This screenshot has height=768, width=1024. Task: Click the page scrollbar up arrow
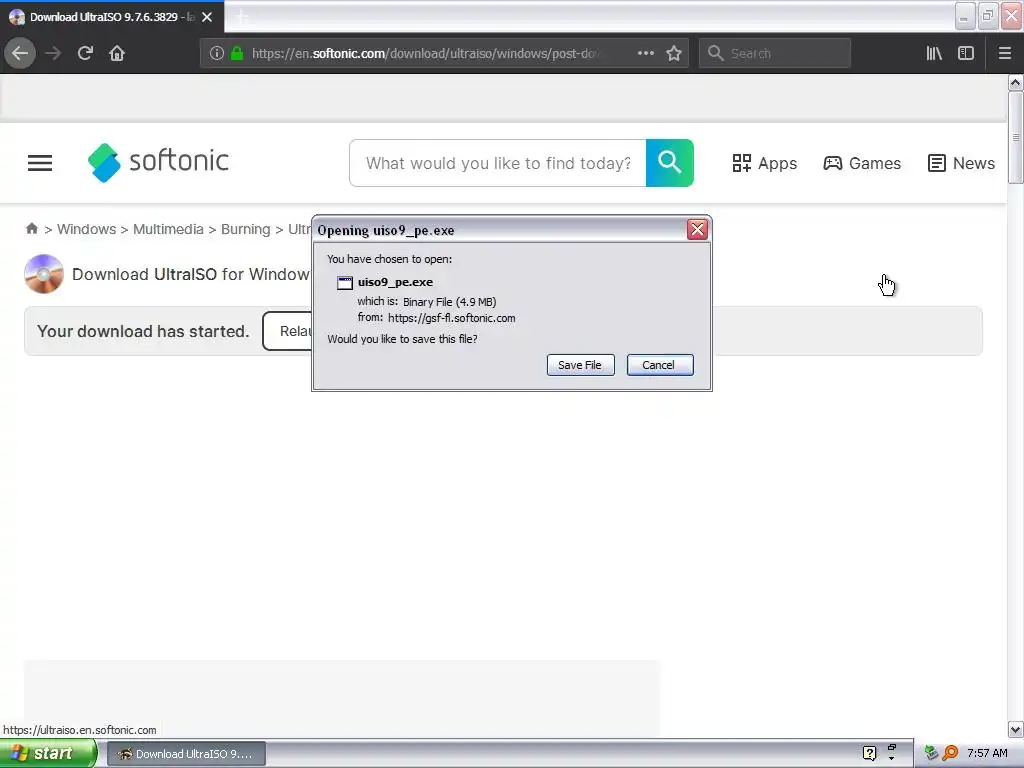1015,82
